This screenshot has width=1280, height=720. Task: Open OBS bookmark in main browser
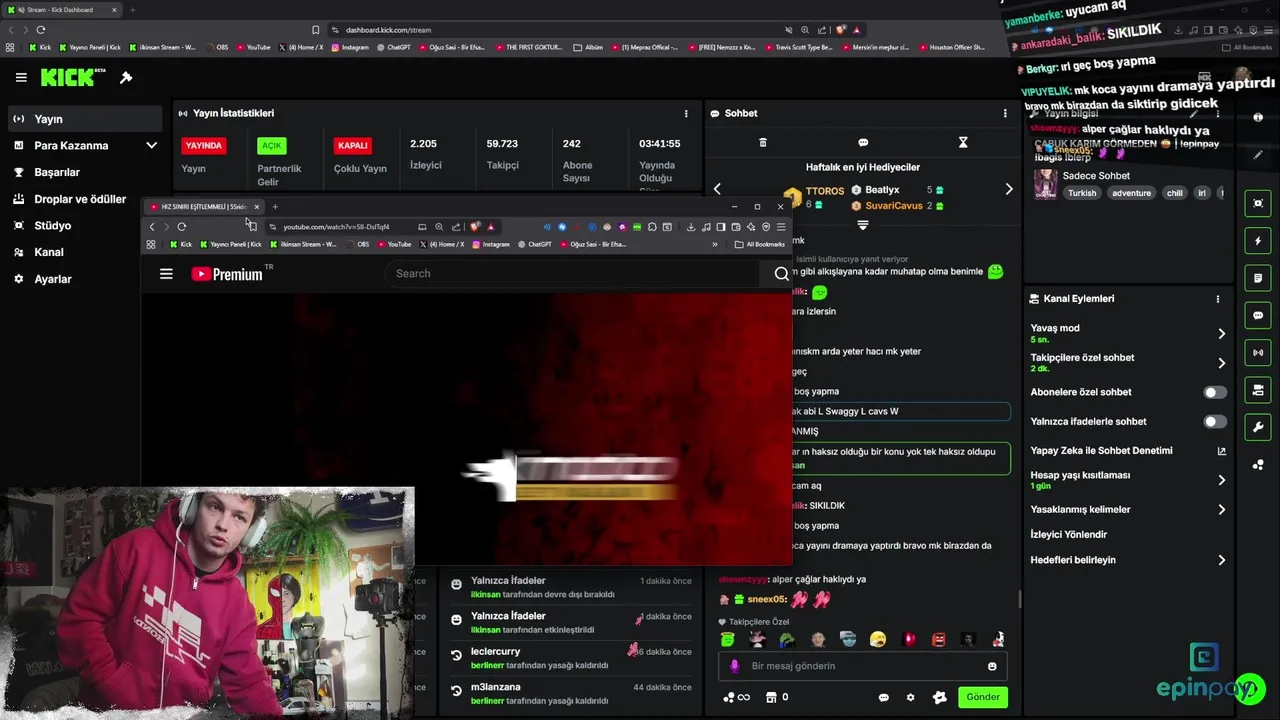[x=217, y=47]
